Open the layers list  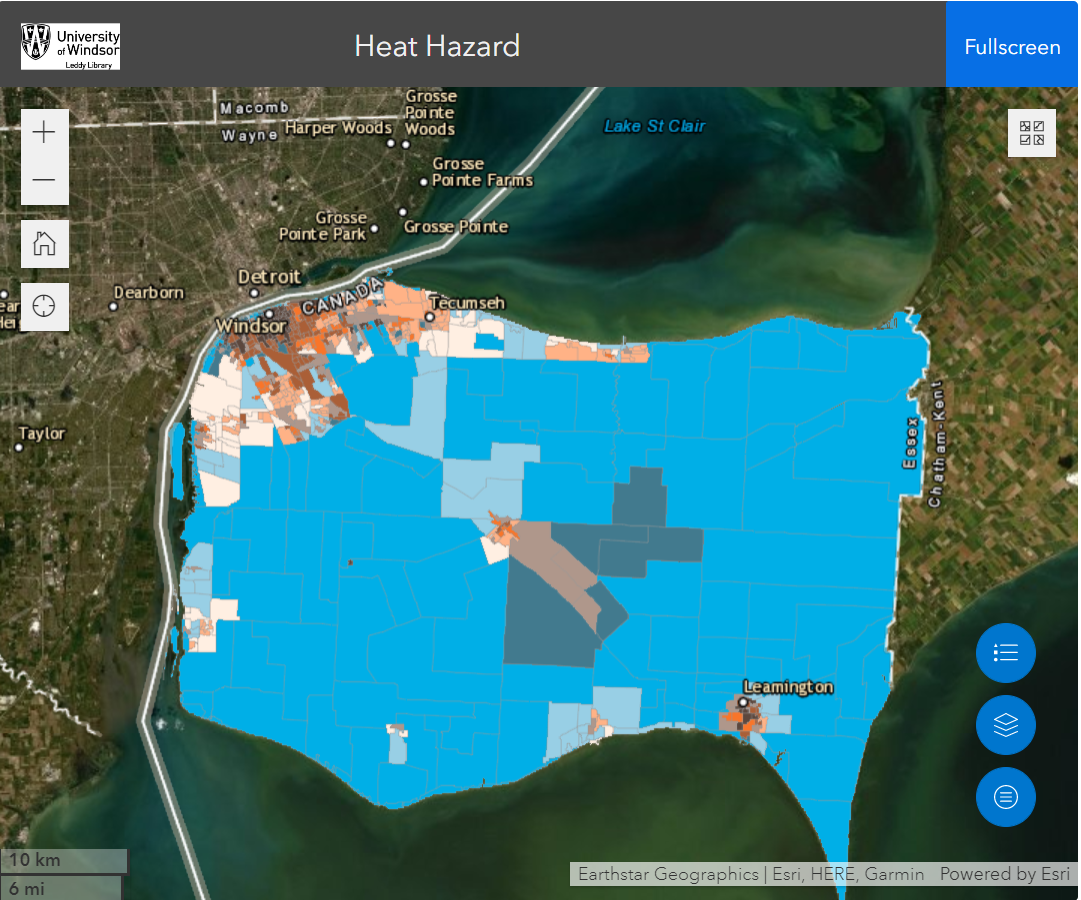coord(1005,725)
